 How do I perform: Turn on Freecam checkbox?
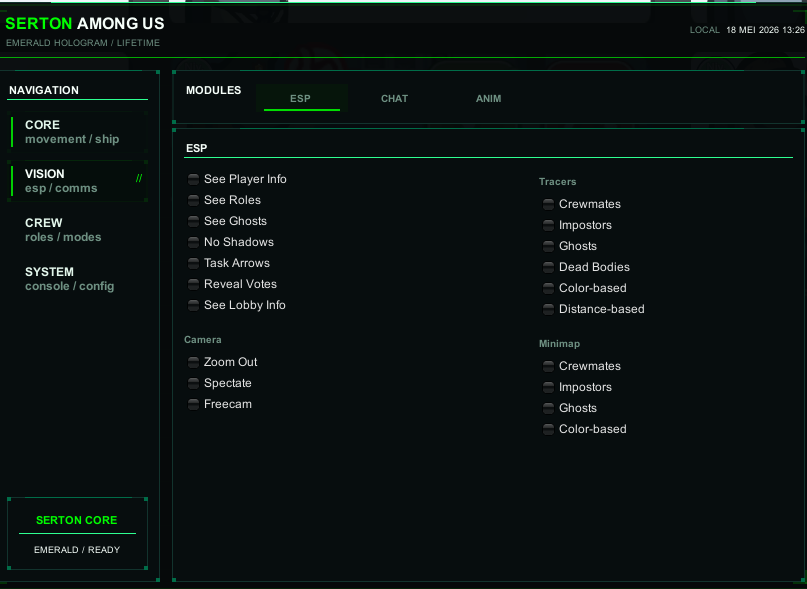click(x=194, y=405)
